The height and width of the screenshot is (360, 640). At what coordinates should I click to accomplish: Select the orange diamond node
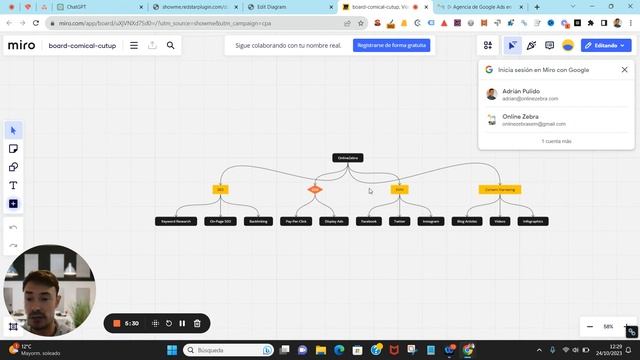[315, 189]
